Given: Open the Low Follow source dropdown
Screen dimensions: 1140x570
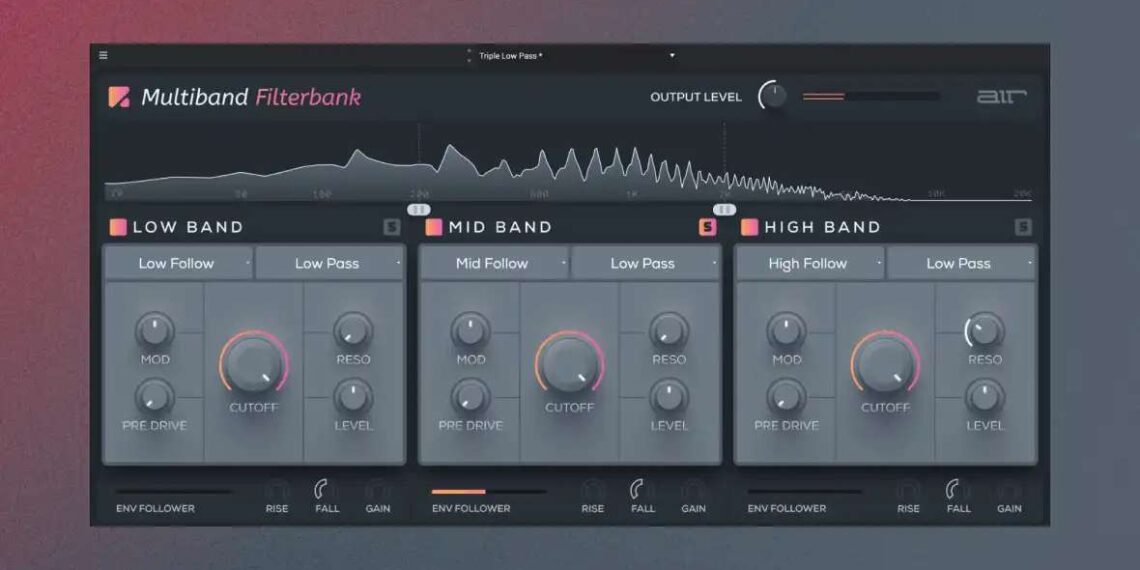Looking at the screenshot, I should [x=179, y=263].
